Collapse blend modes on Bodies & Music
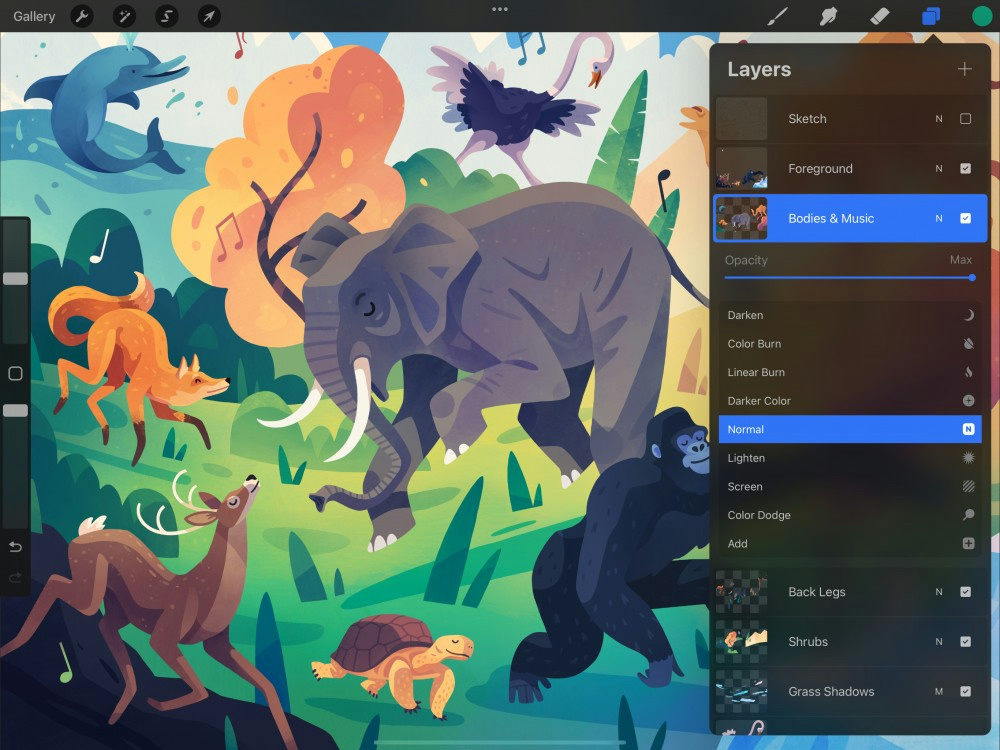The height and width of the screenshot is (750, 1000). [939, 218]
